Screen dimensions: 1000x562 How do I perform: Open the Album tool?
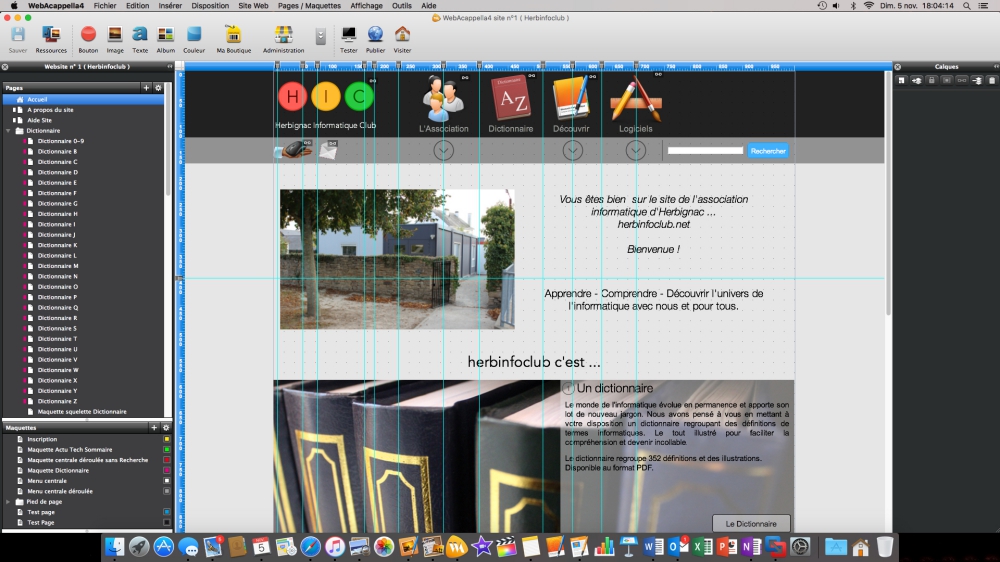point(166,36)
